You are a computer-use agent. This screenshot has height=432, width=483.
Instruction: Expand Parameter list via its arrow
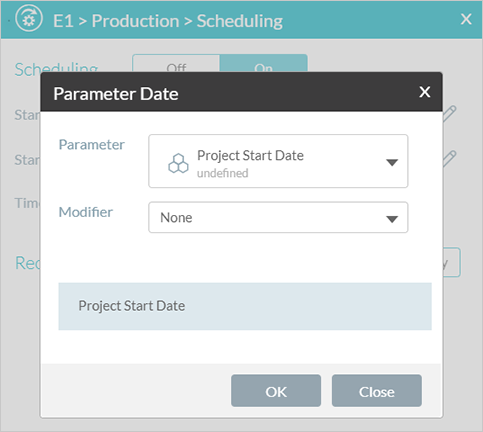(x=392, y=162)
